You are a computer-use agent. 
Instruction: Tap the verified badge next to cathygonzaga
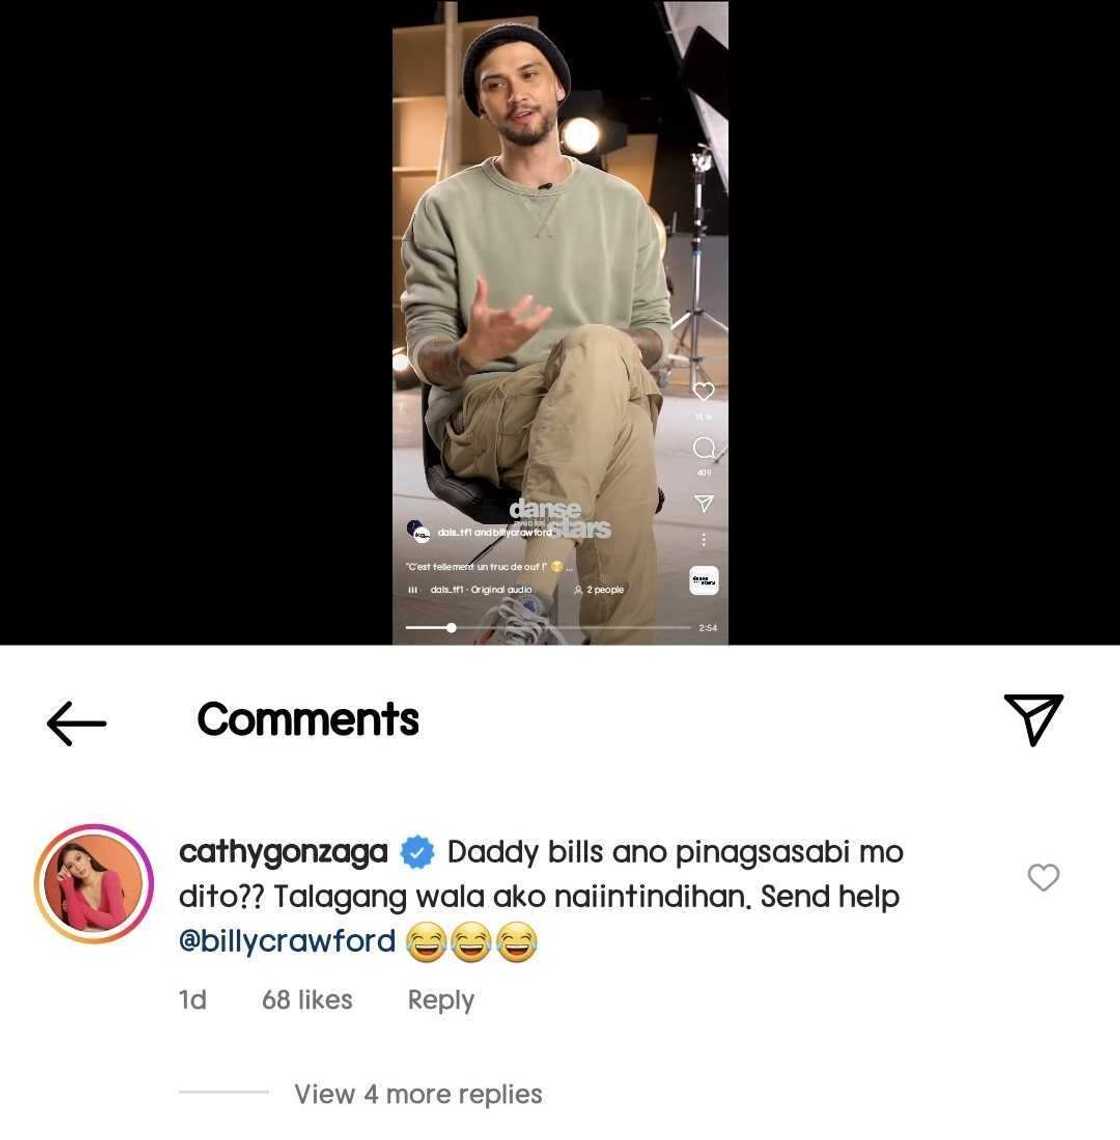point(416,852)
